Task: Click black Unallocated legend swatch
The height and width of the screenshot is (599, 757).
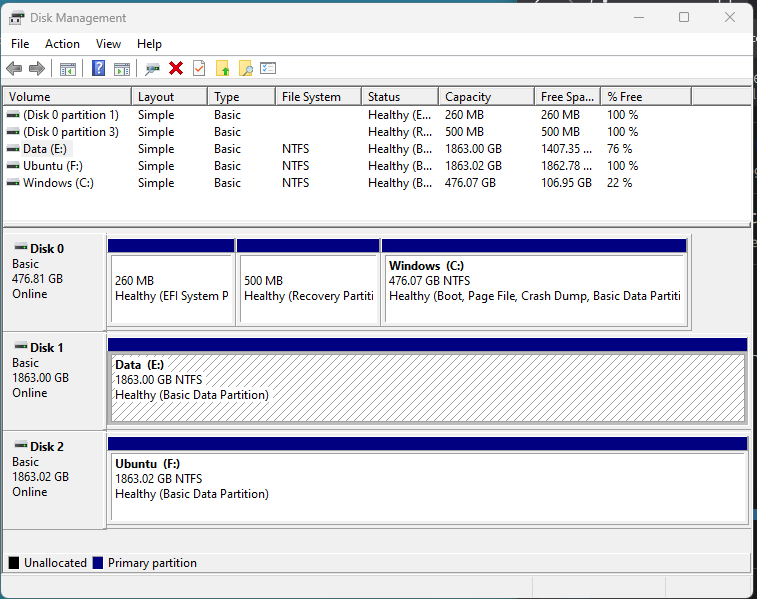Action: (14, 563)
